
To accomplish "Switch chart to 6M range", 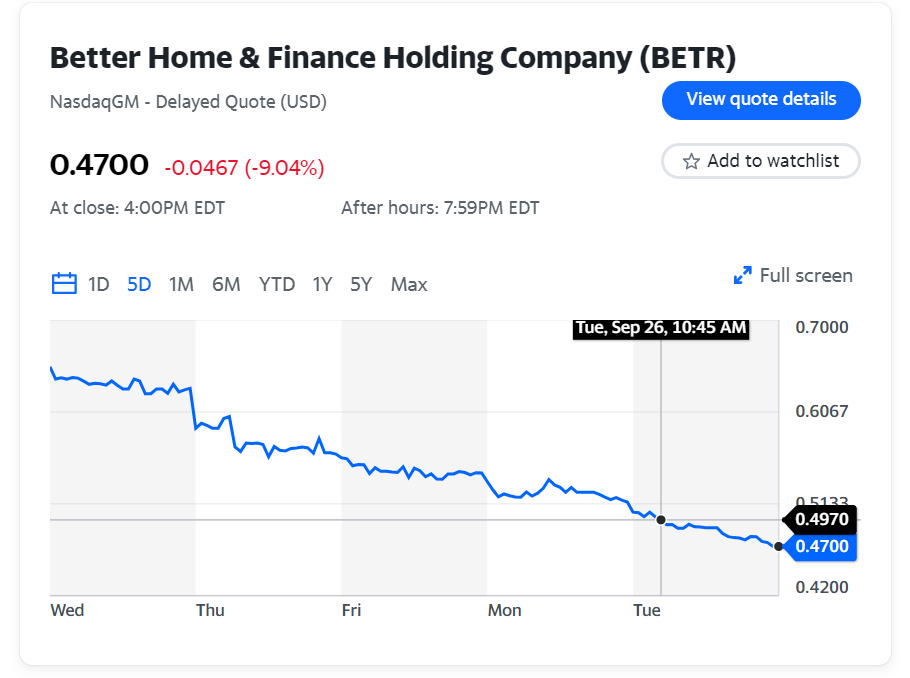I will pyautogui.click(x=226, y=284).
